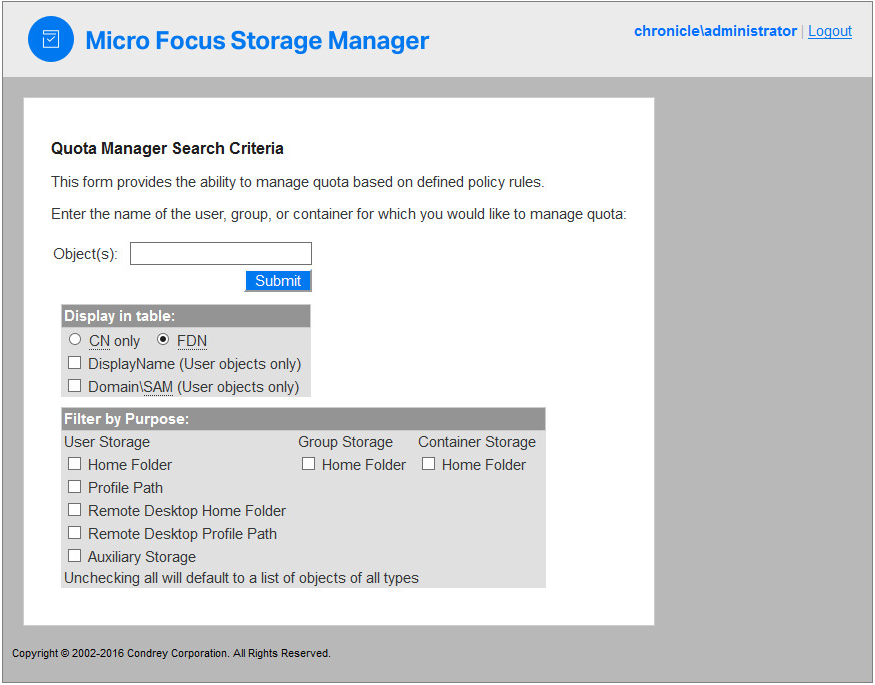Select the CN only radio button

(x=75, y=340)
